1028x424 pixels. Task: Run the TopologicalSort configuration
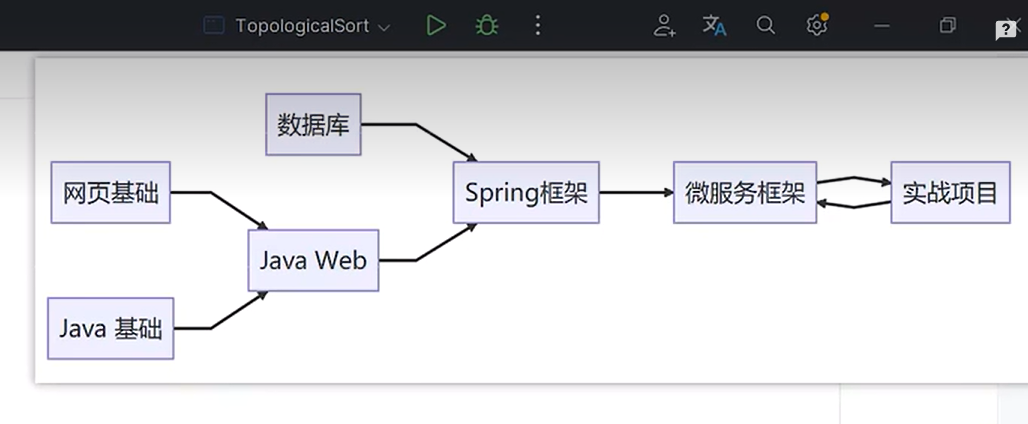pos(436,26)
